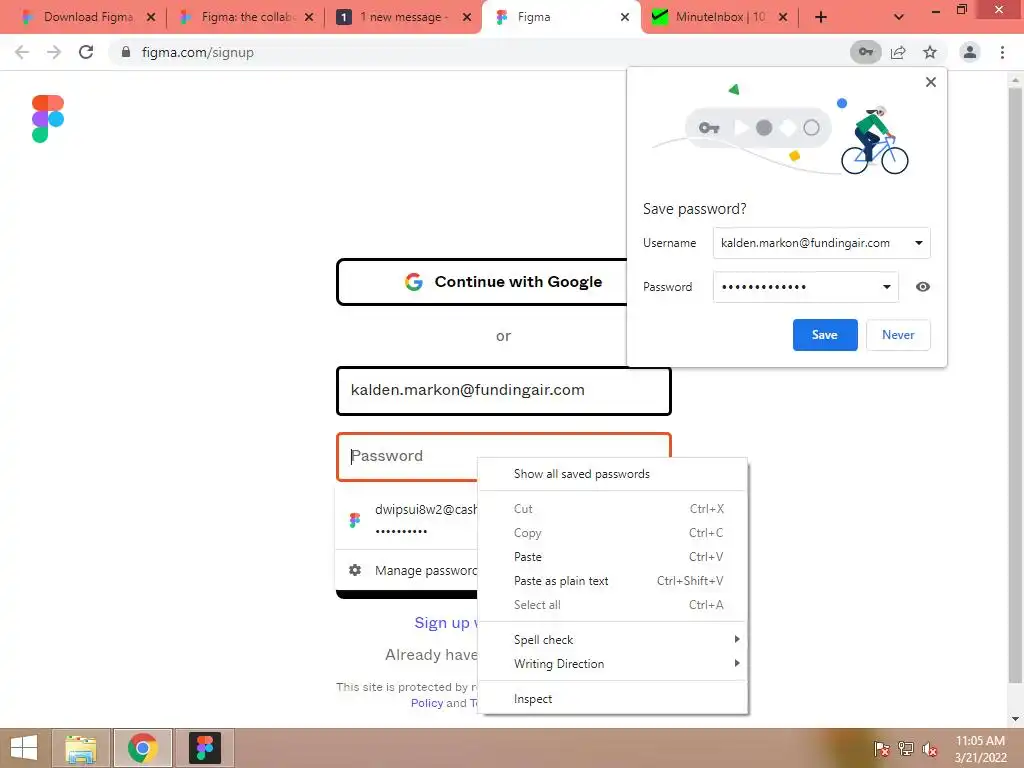Click the browser forward arrow

point(54,52)
